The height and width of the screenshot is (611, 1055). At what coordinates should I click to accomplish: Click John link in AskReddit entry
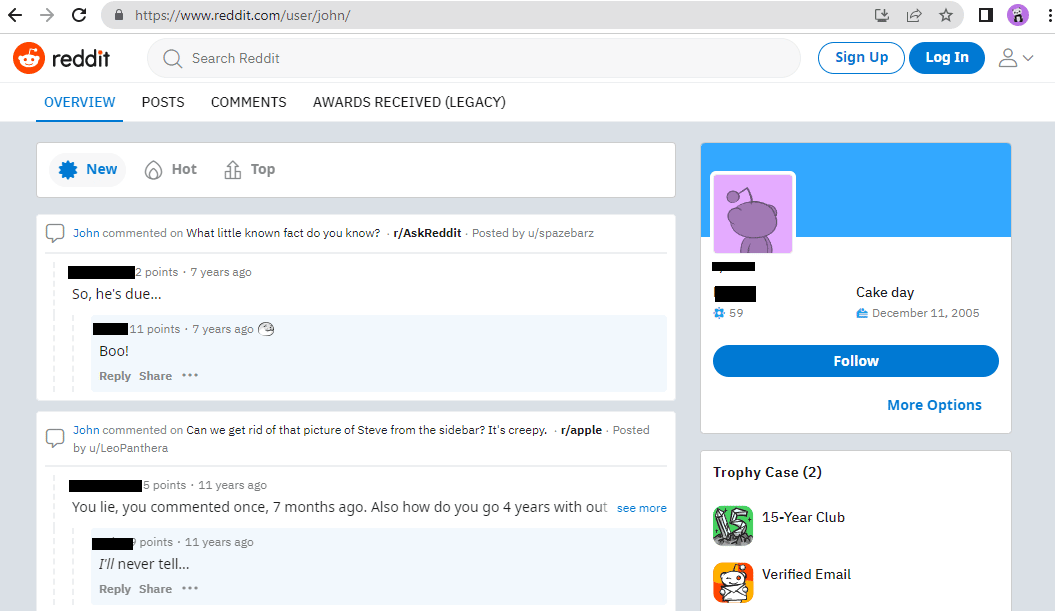tap(86, 233)
